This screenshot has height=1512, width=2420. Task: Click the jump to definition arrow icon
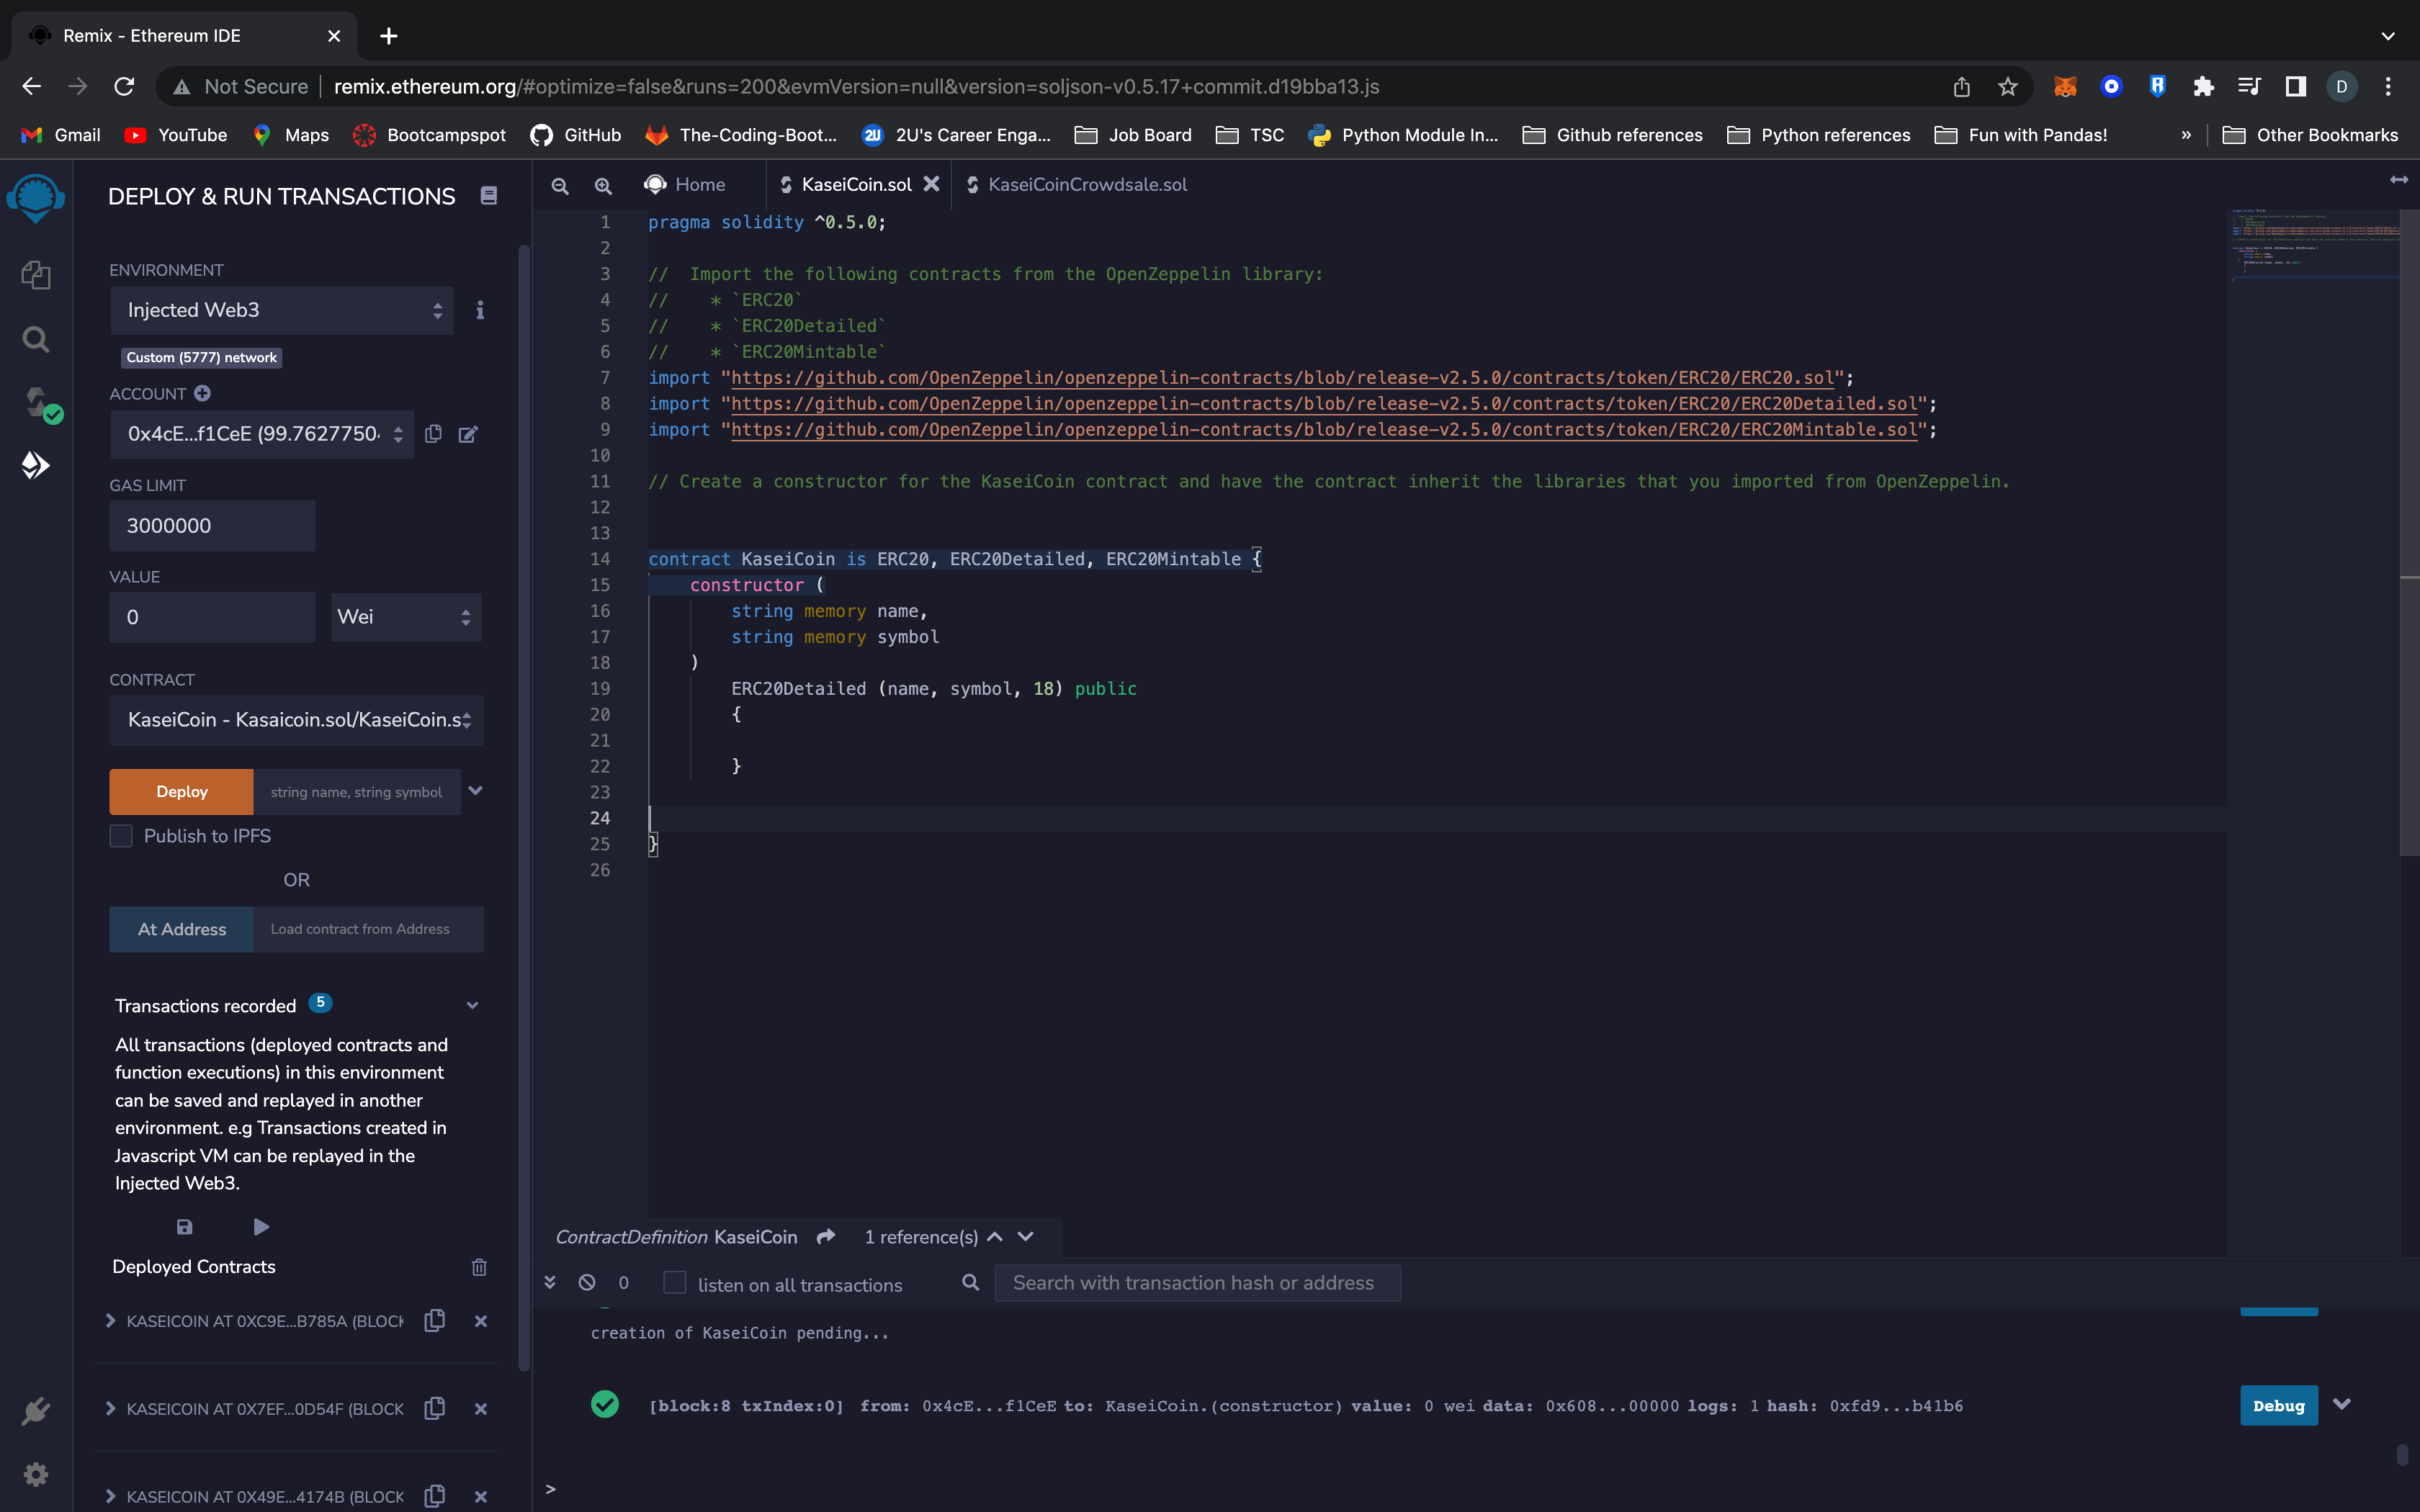[826, 1237]
